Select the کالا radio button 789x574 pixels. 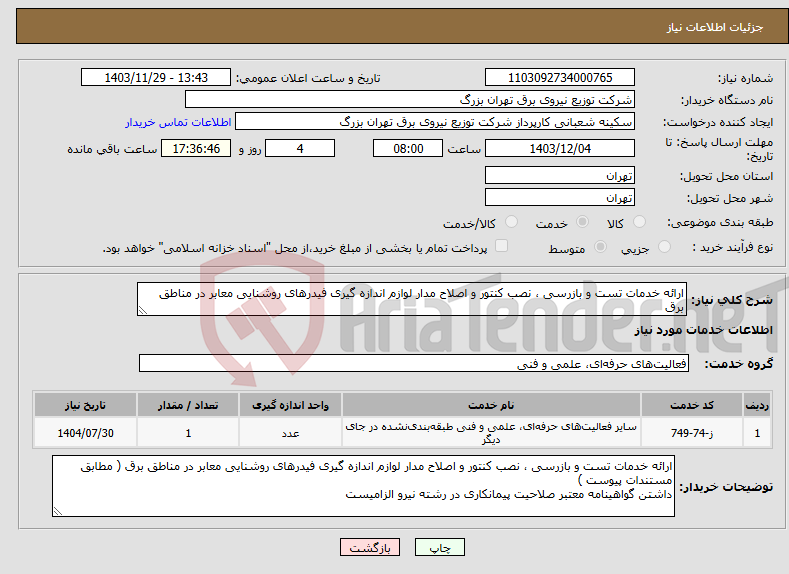[x=640, y=222]
